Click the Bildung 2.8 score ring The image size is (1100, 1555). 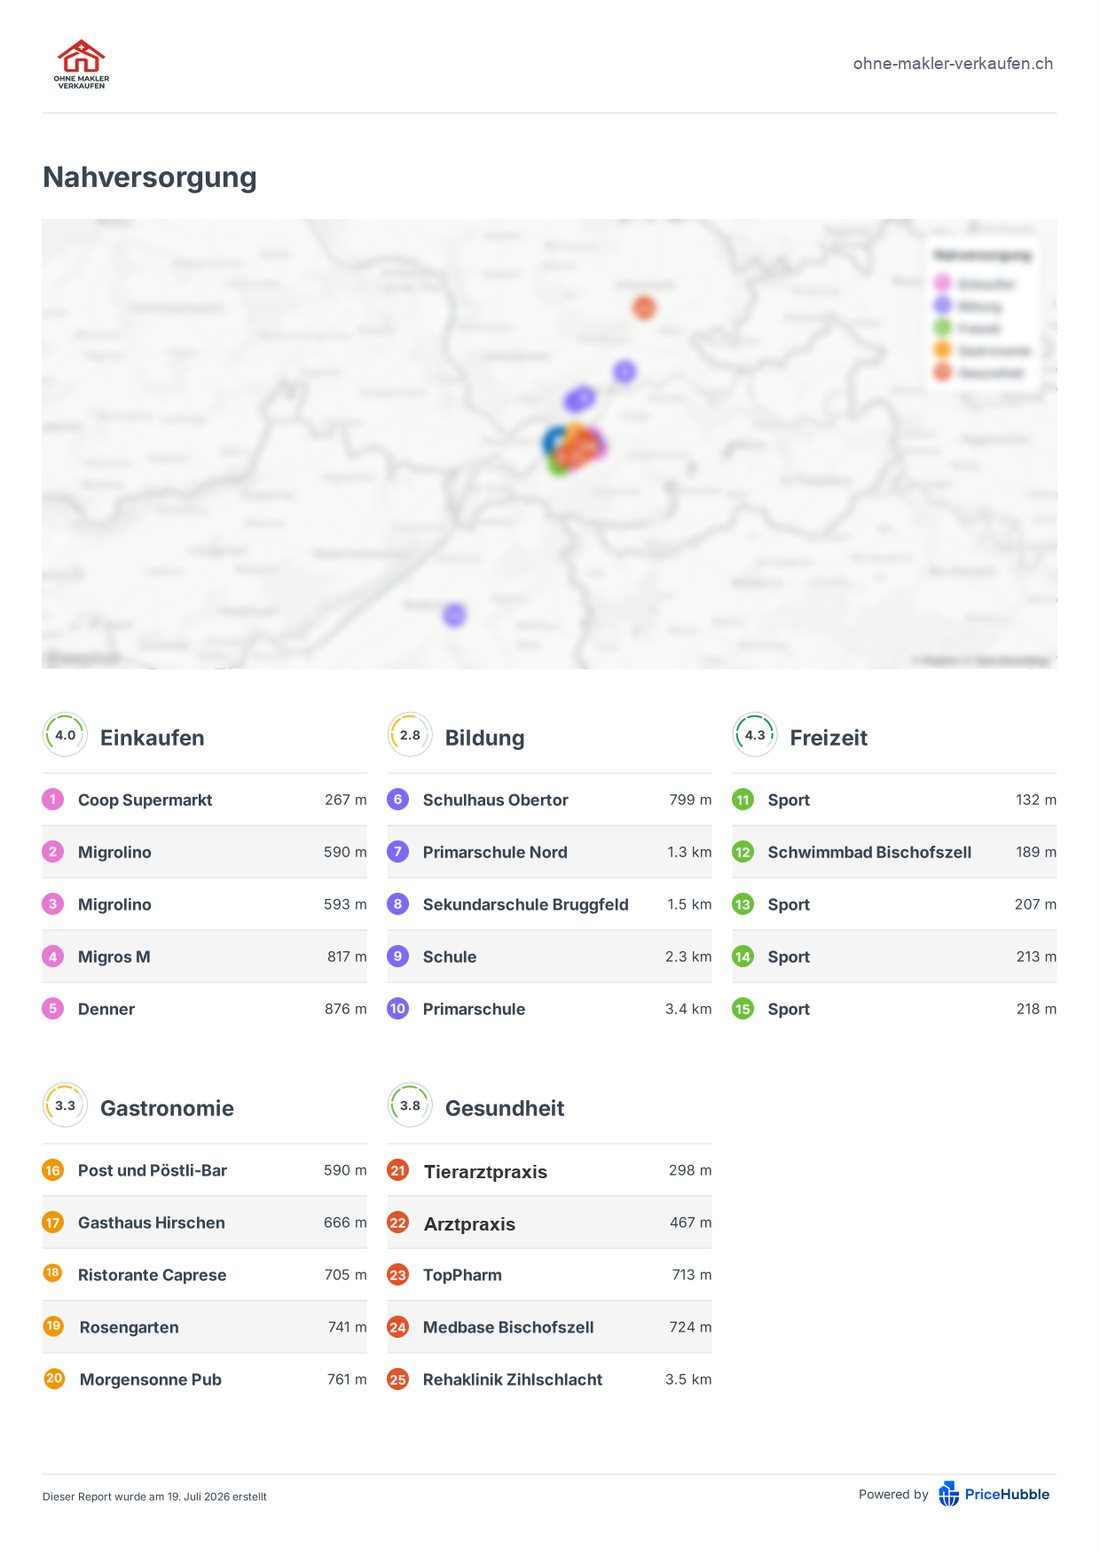[x=410, y=735]
